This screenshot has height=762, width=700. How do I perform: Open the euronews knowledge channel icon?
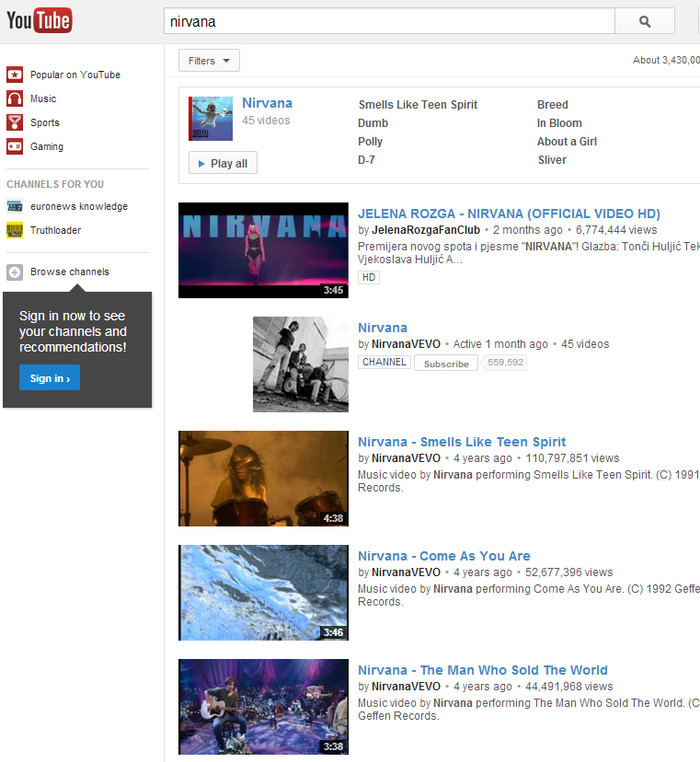(x=15, y=207)
